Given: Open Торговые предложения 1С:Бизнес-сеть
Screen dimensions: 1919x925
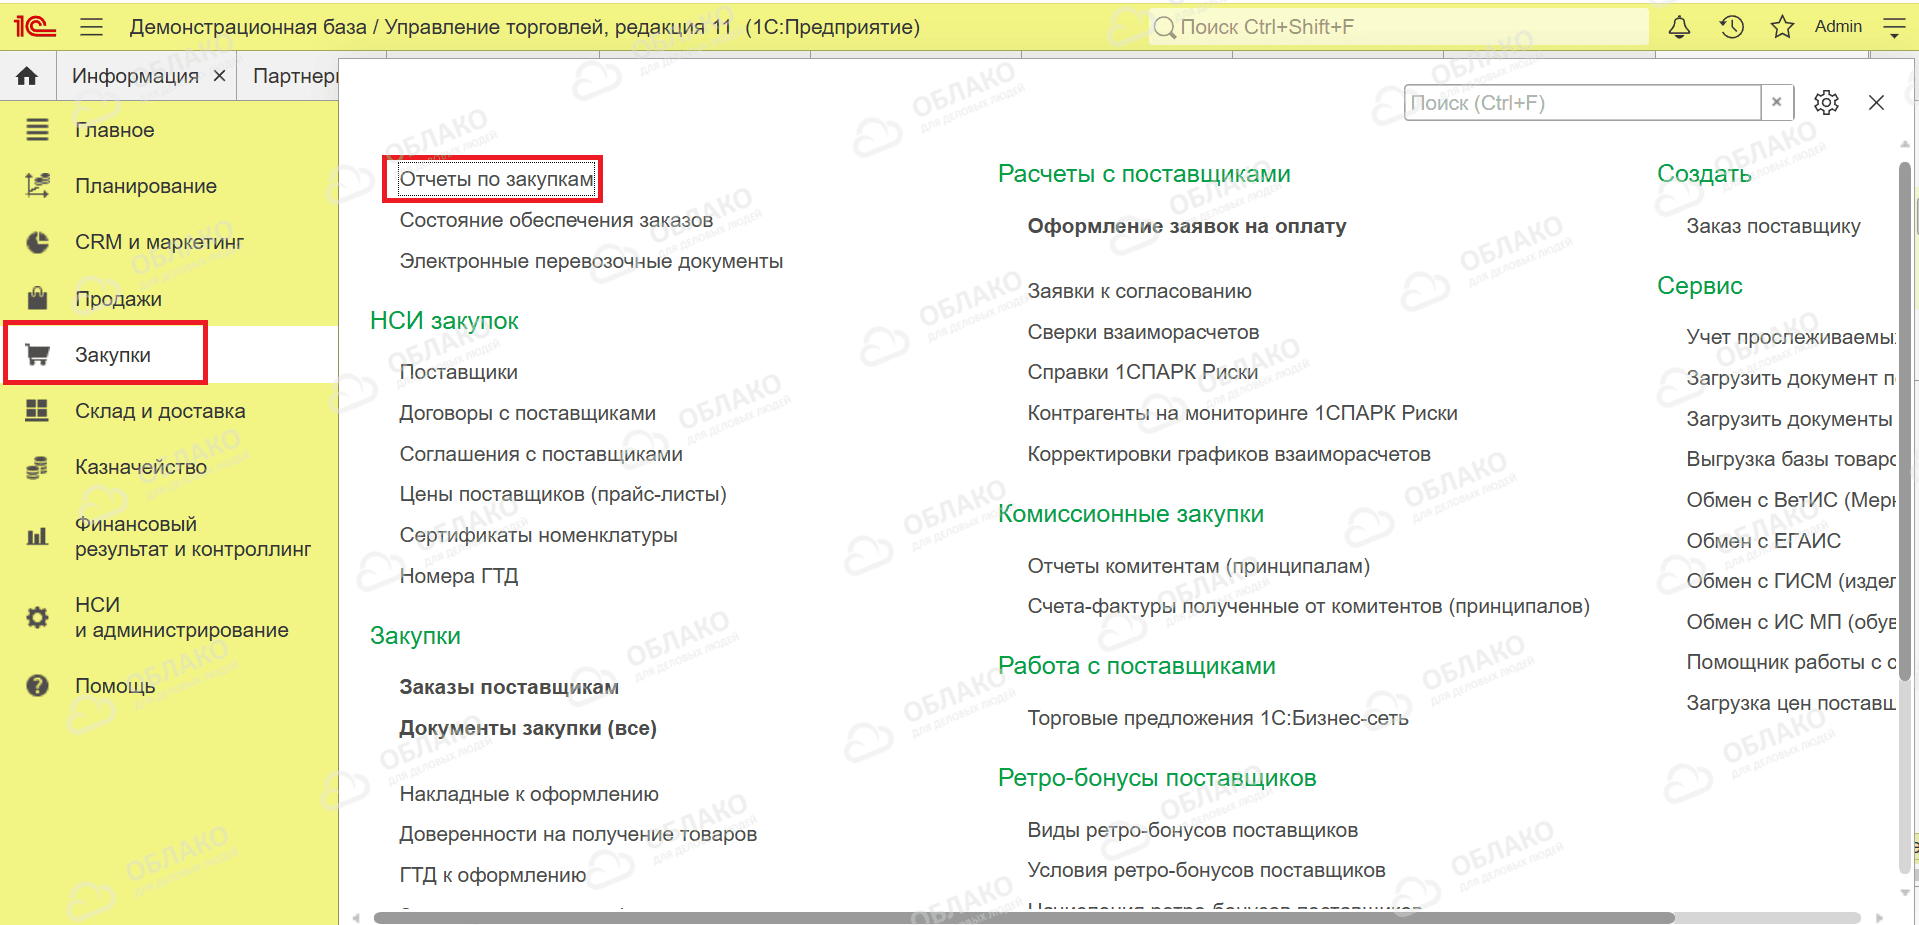Looking at the screenshot, I should click(1218, 718).
